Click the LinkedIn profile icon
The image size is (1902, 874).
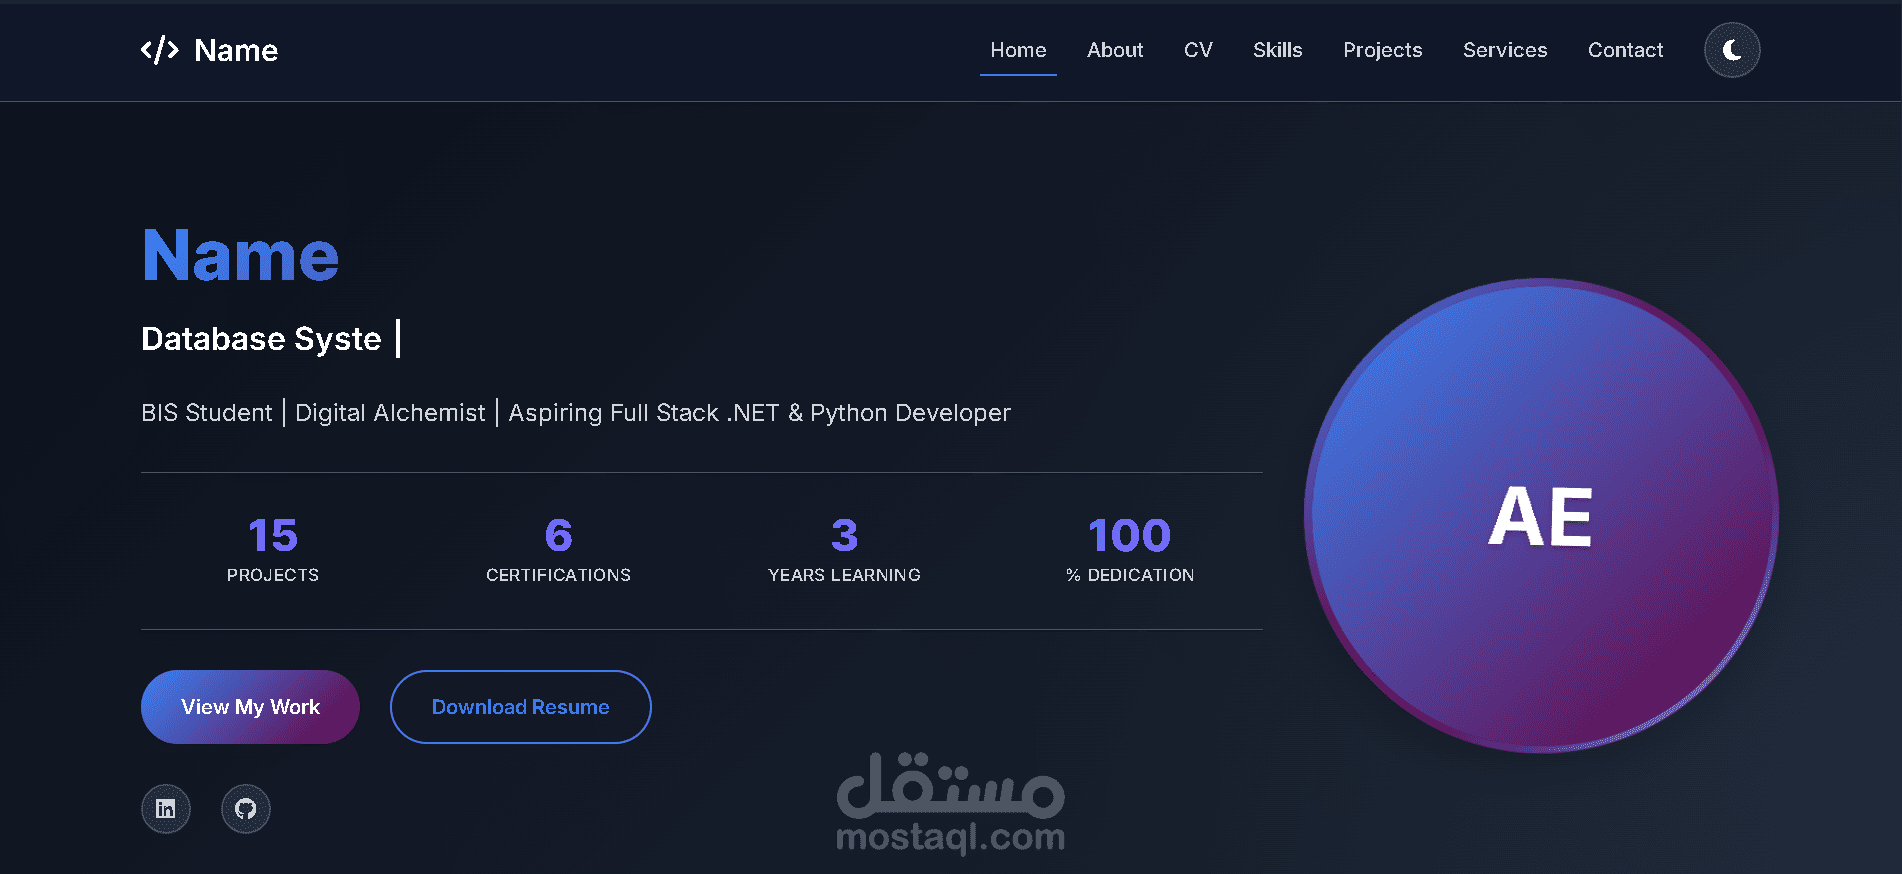pos(166,809)
